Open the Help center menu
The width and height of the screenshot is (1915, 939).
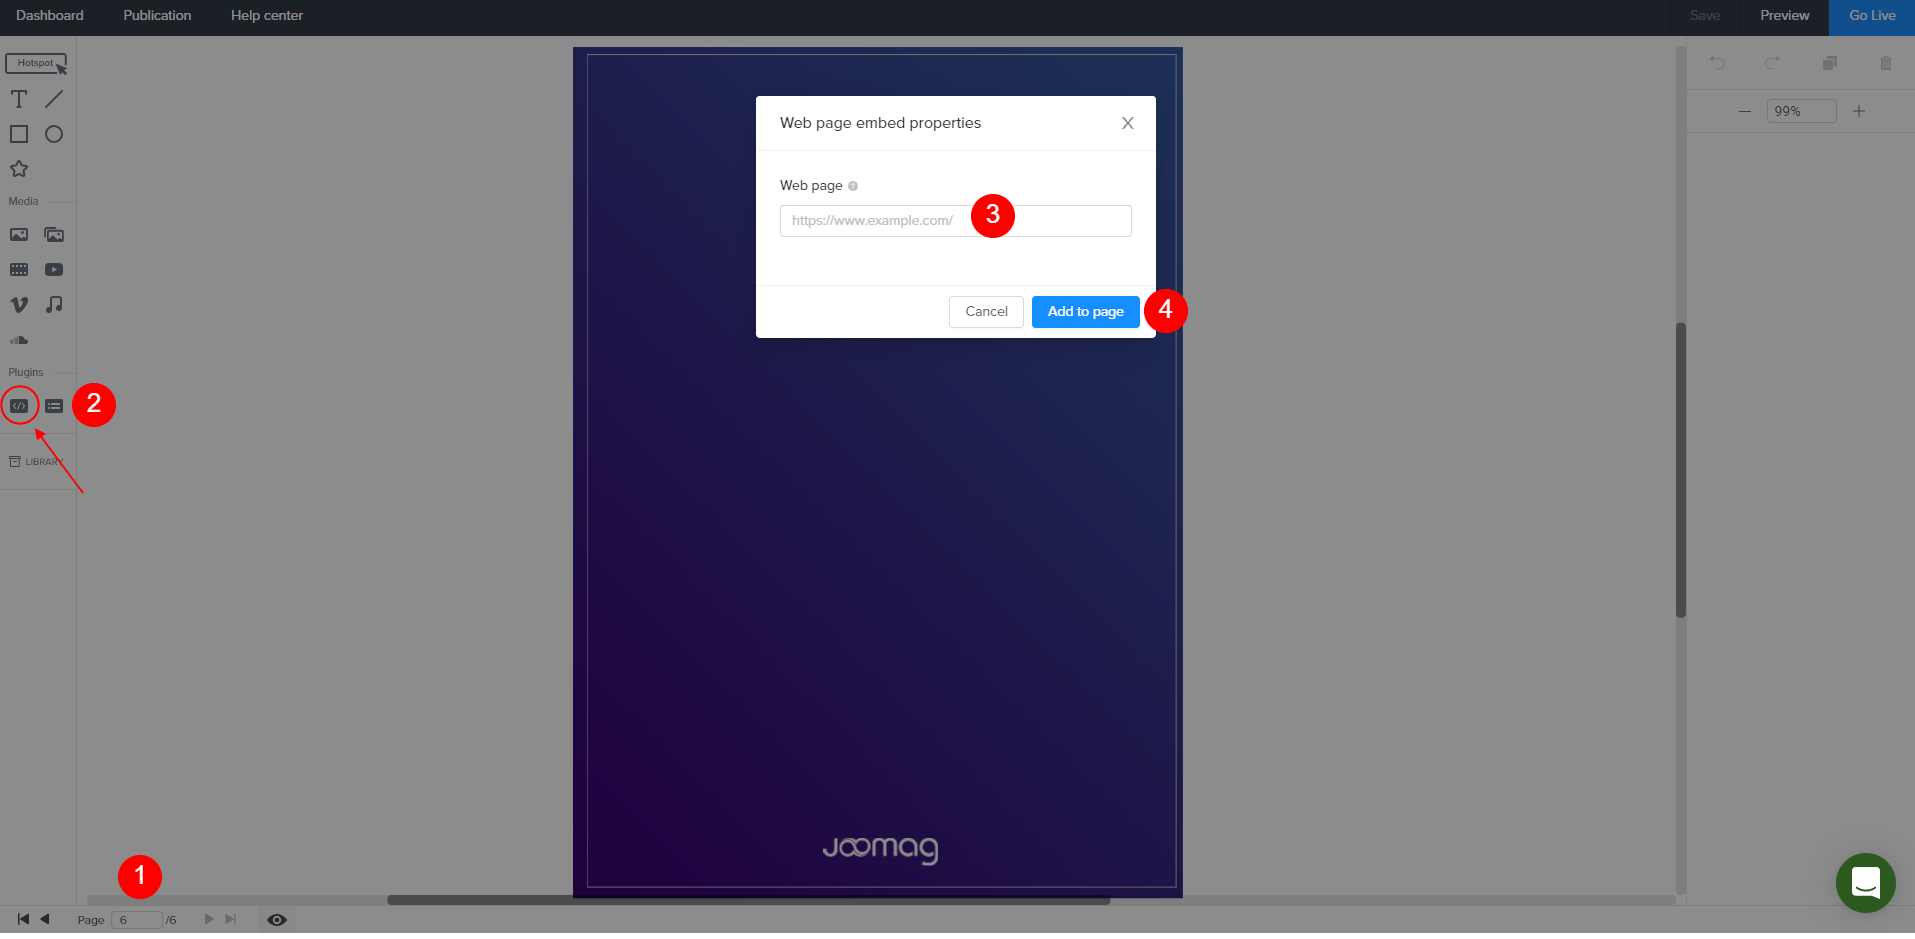[266, 16]
